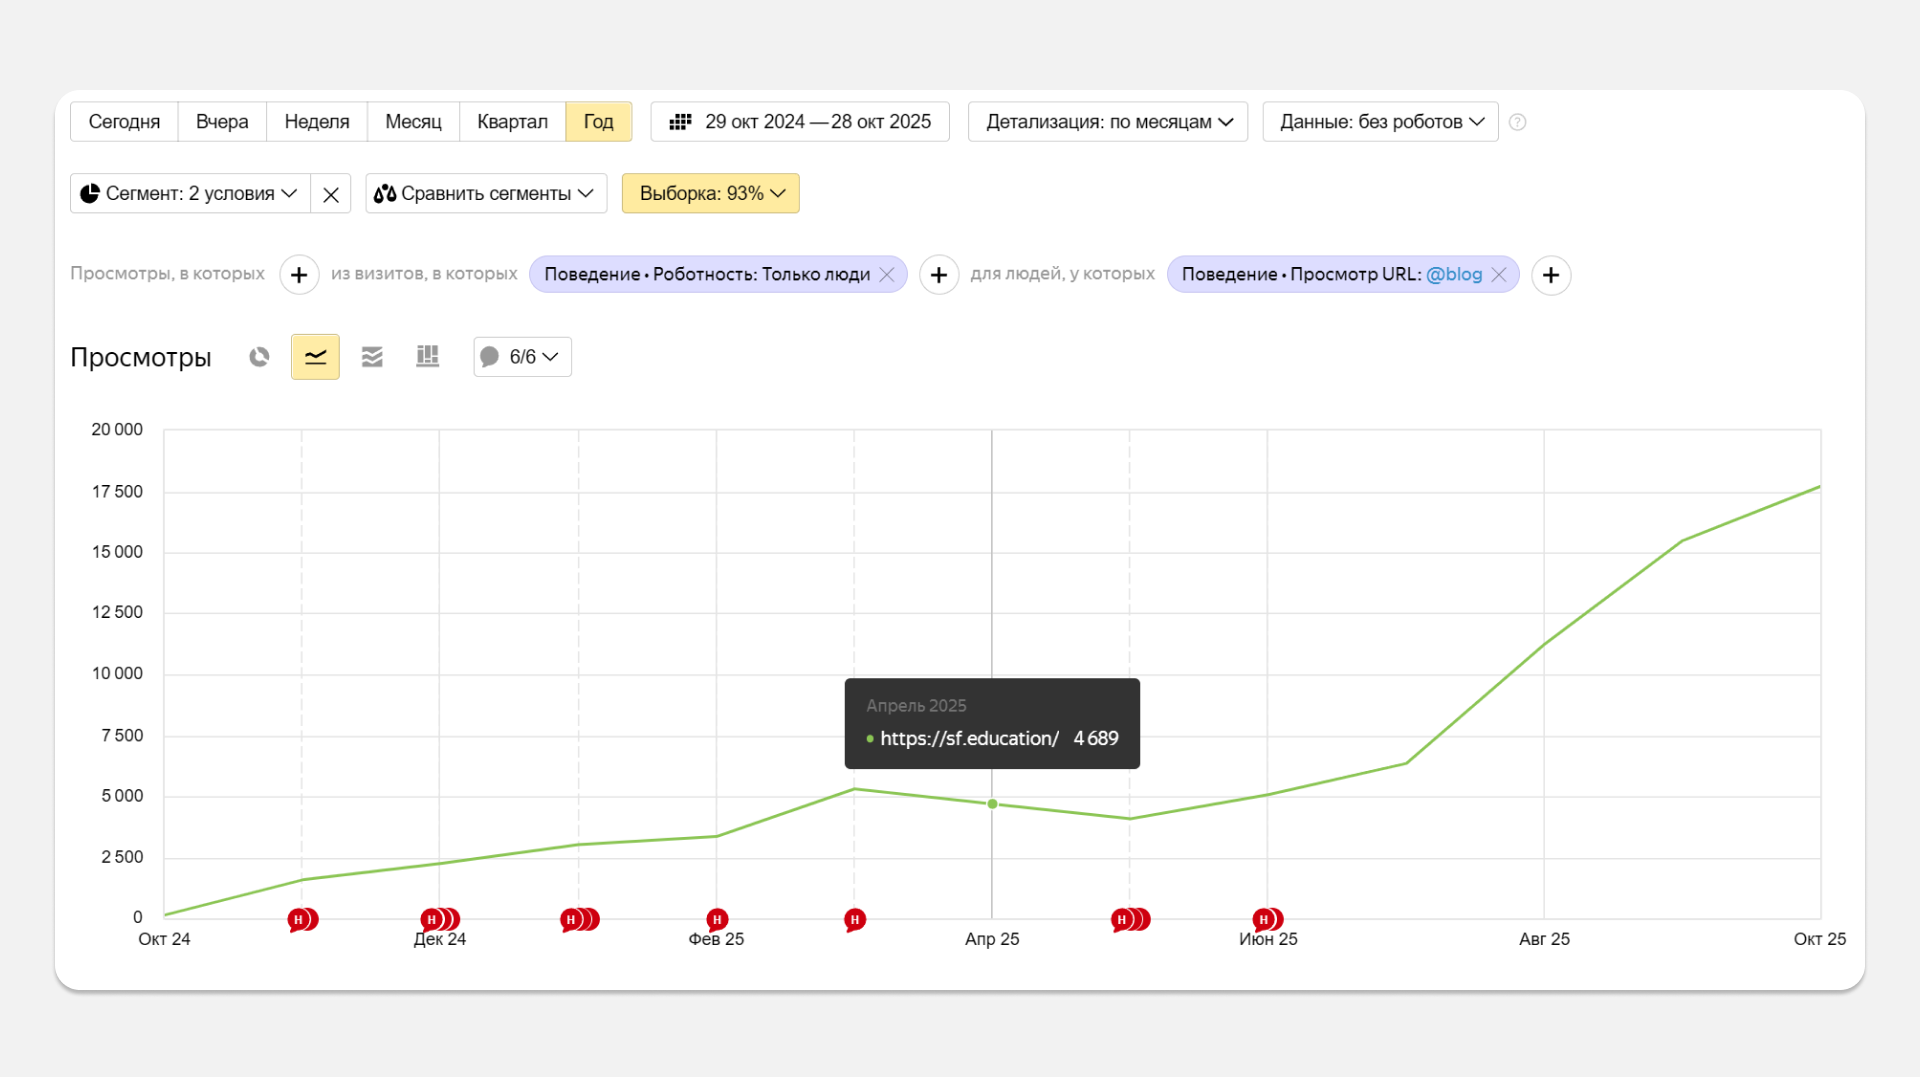1920x1080 pixels.
Task: Open the date range calendar picker
Action: pos(800,122)
